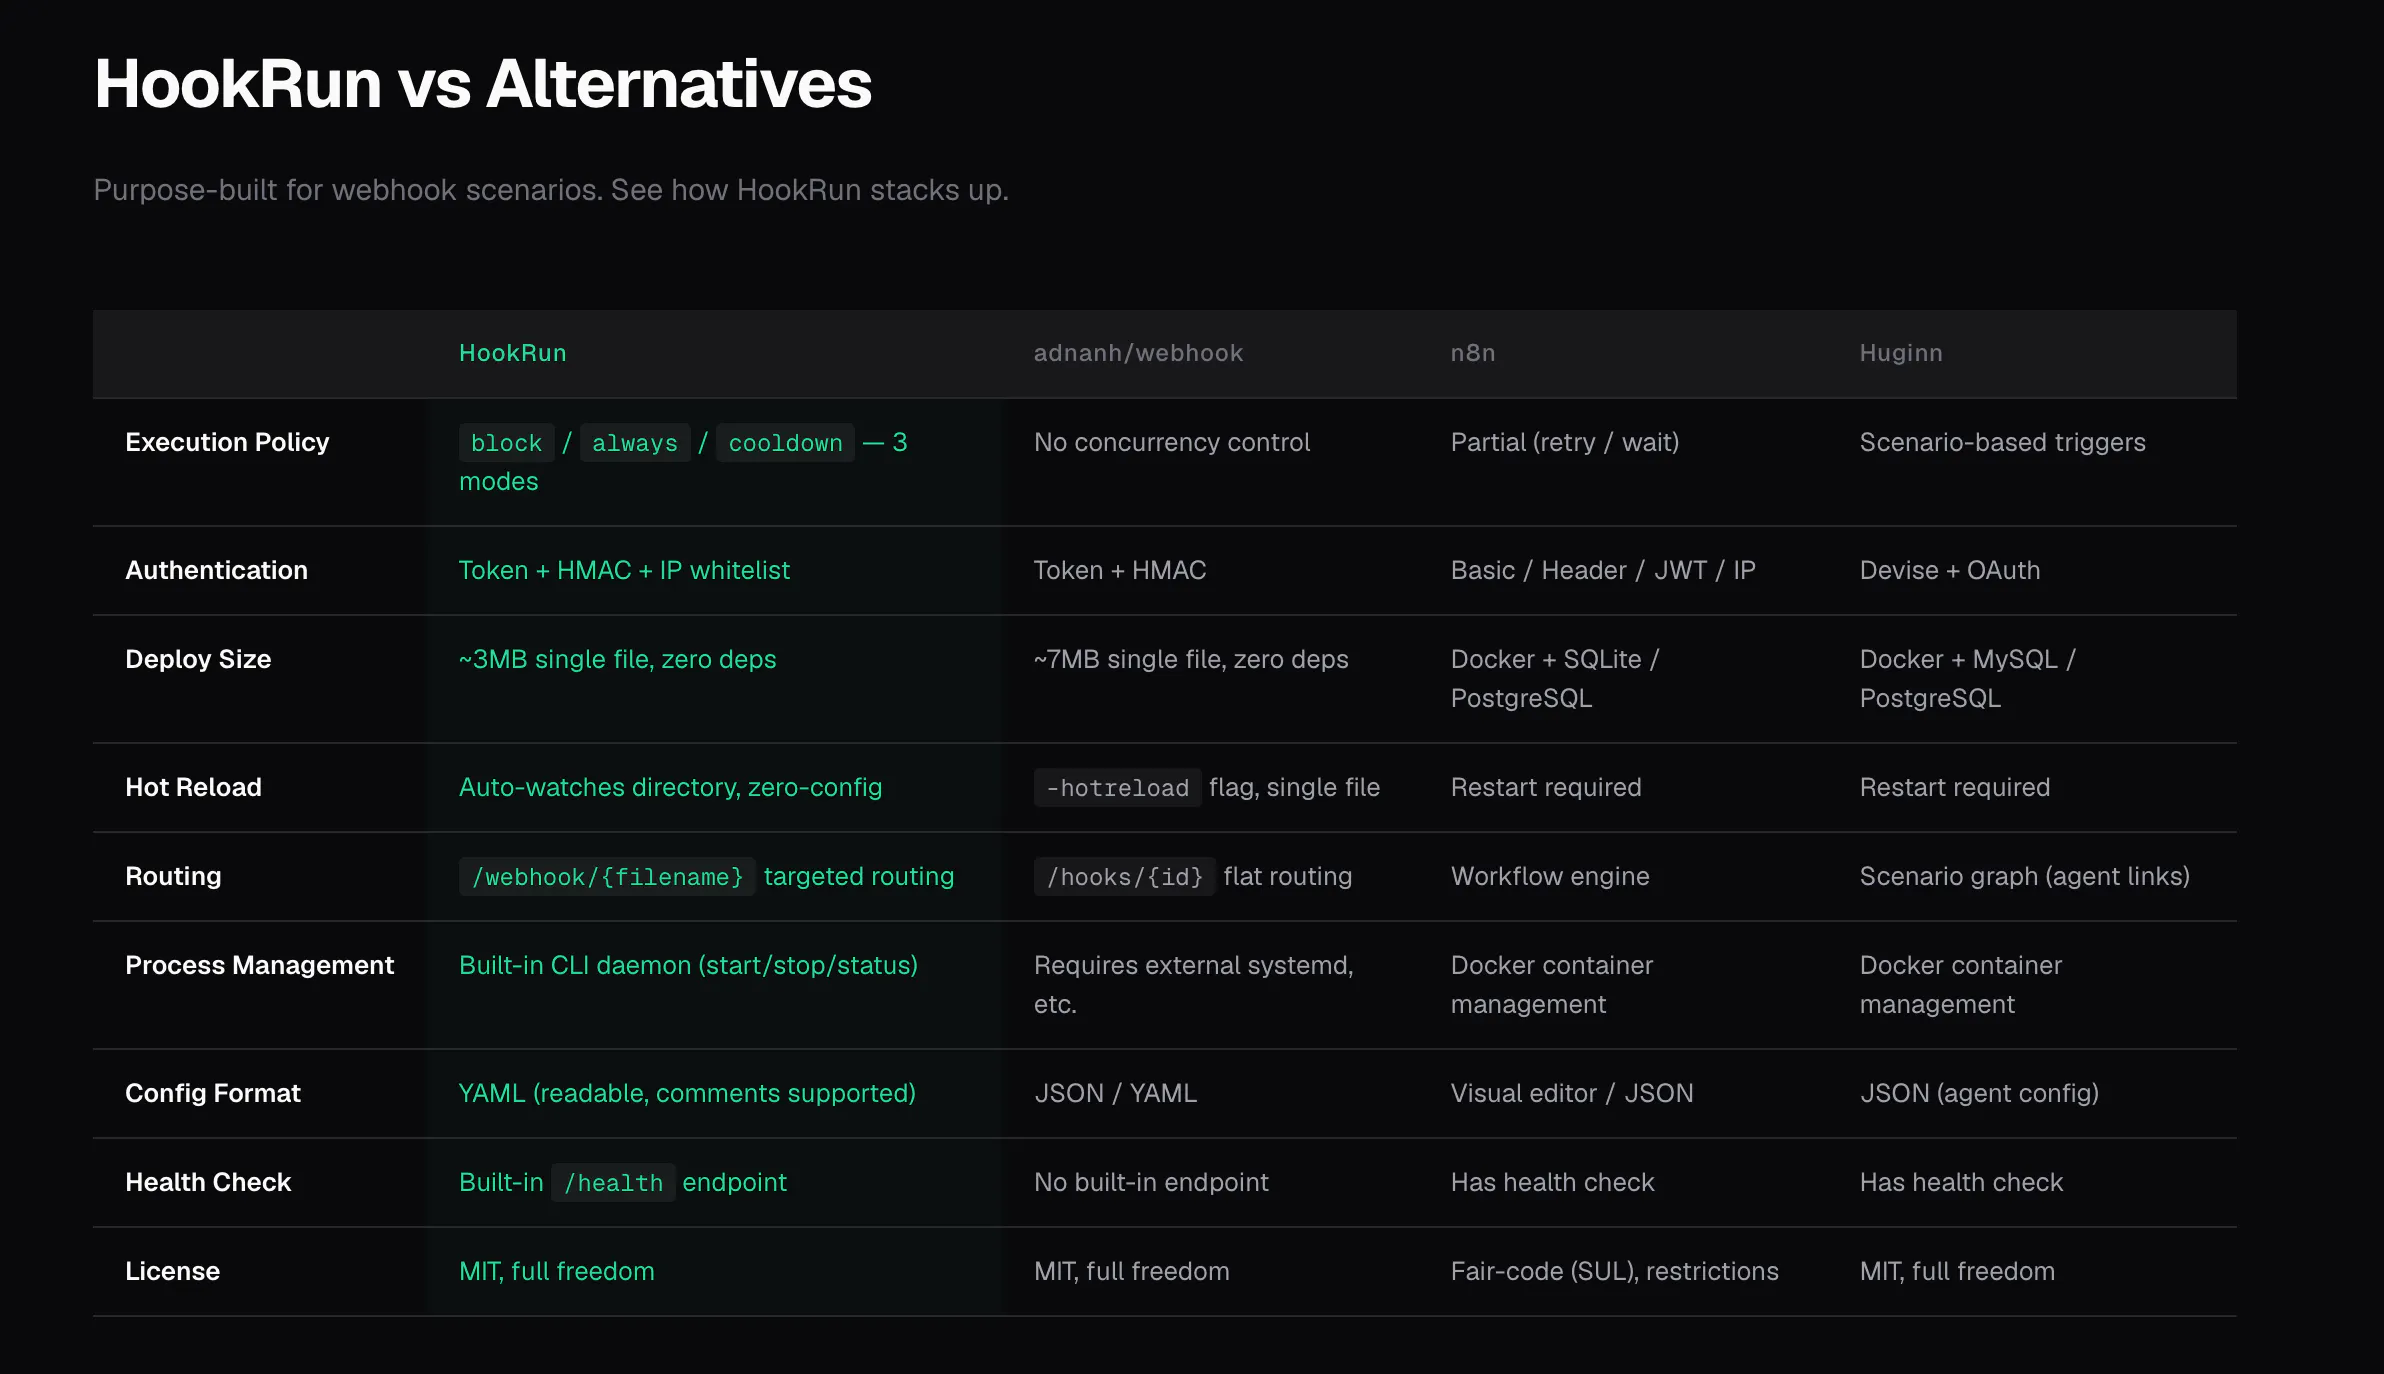
Task: Select "Devise + OAuth" cell
Action: (x=1950, y=570)
